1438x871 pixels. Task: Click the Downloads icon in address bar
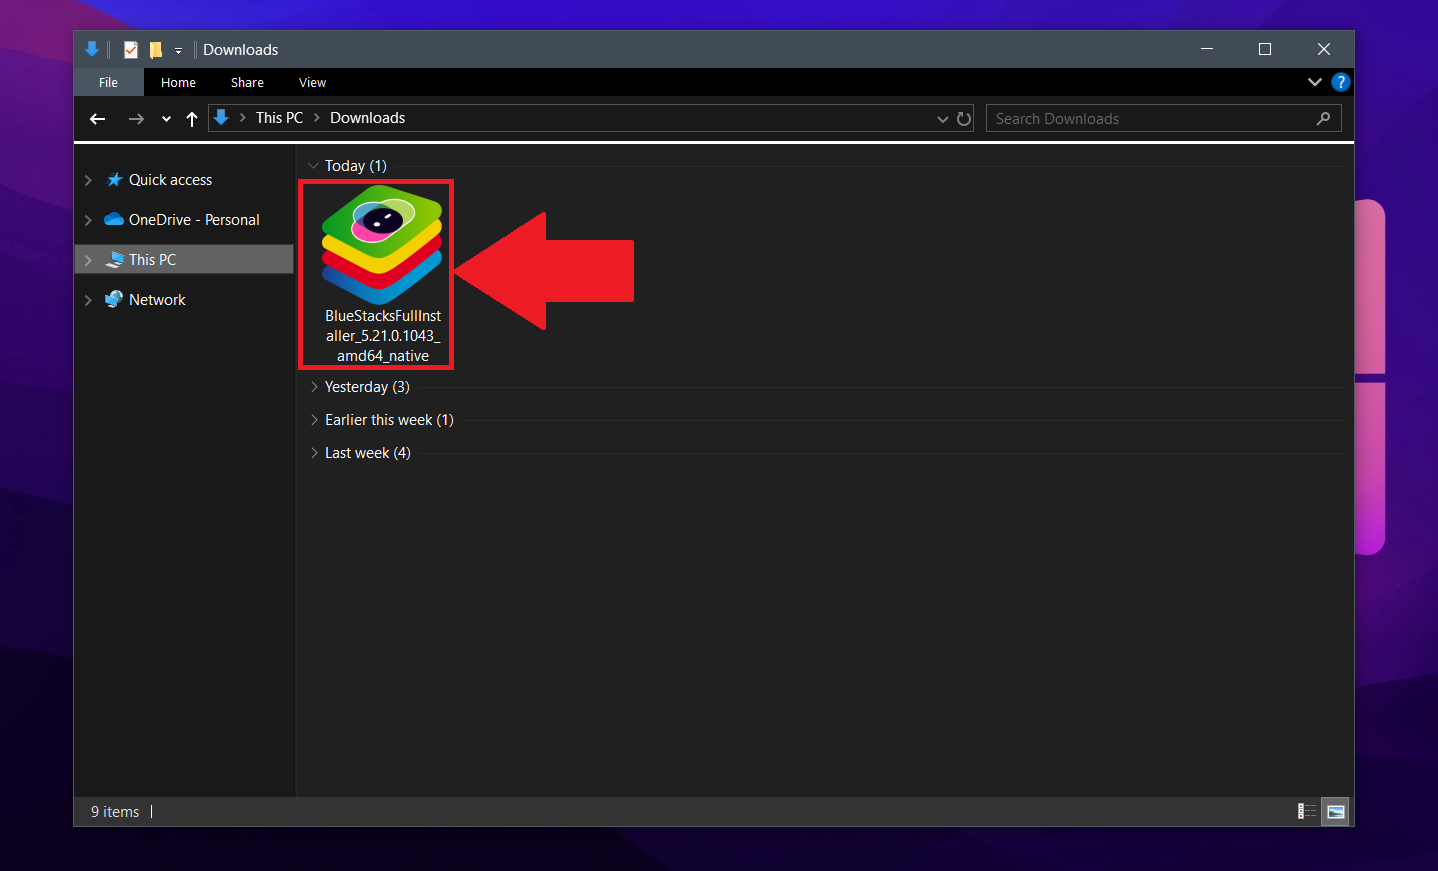click(221, 118)
